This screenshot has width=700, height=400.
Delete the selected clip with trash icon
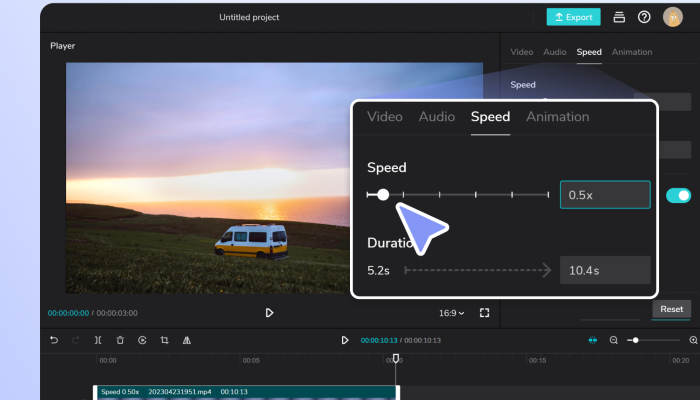click(120, 340)
